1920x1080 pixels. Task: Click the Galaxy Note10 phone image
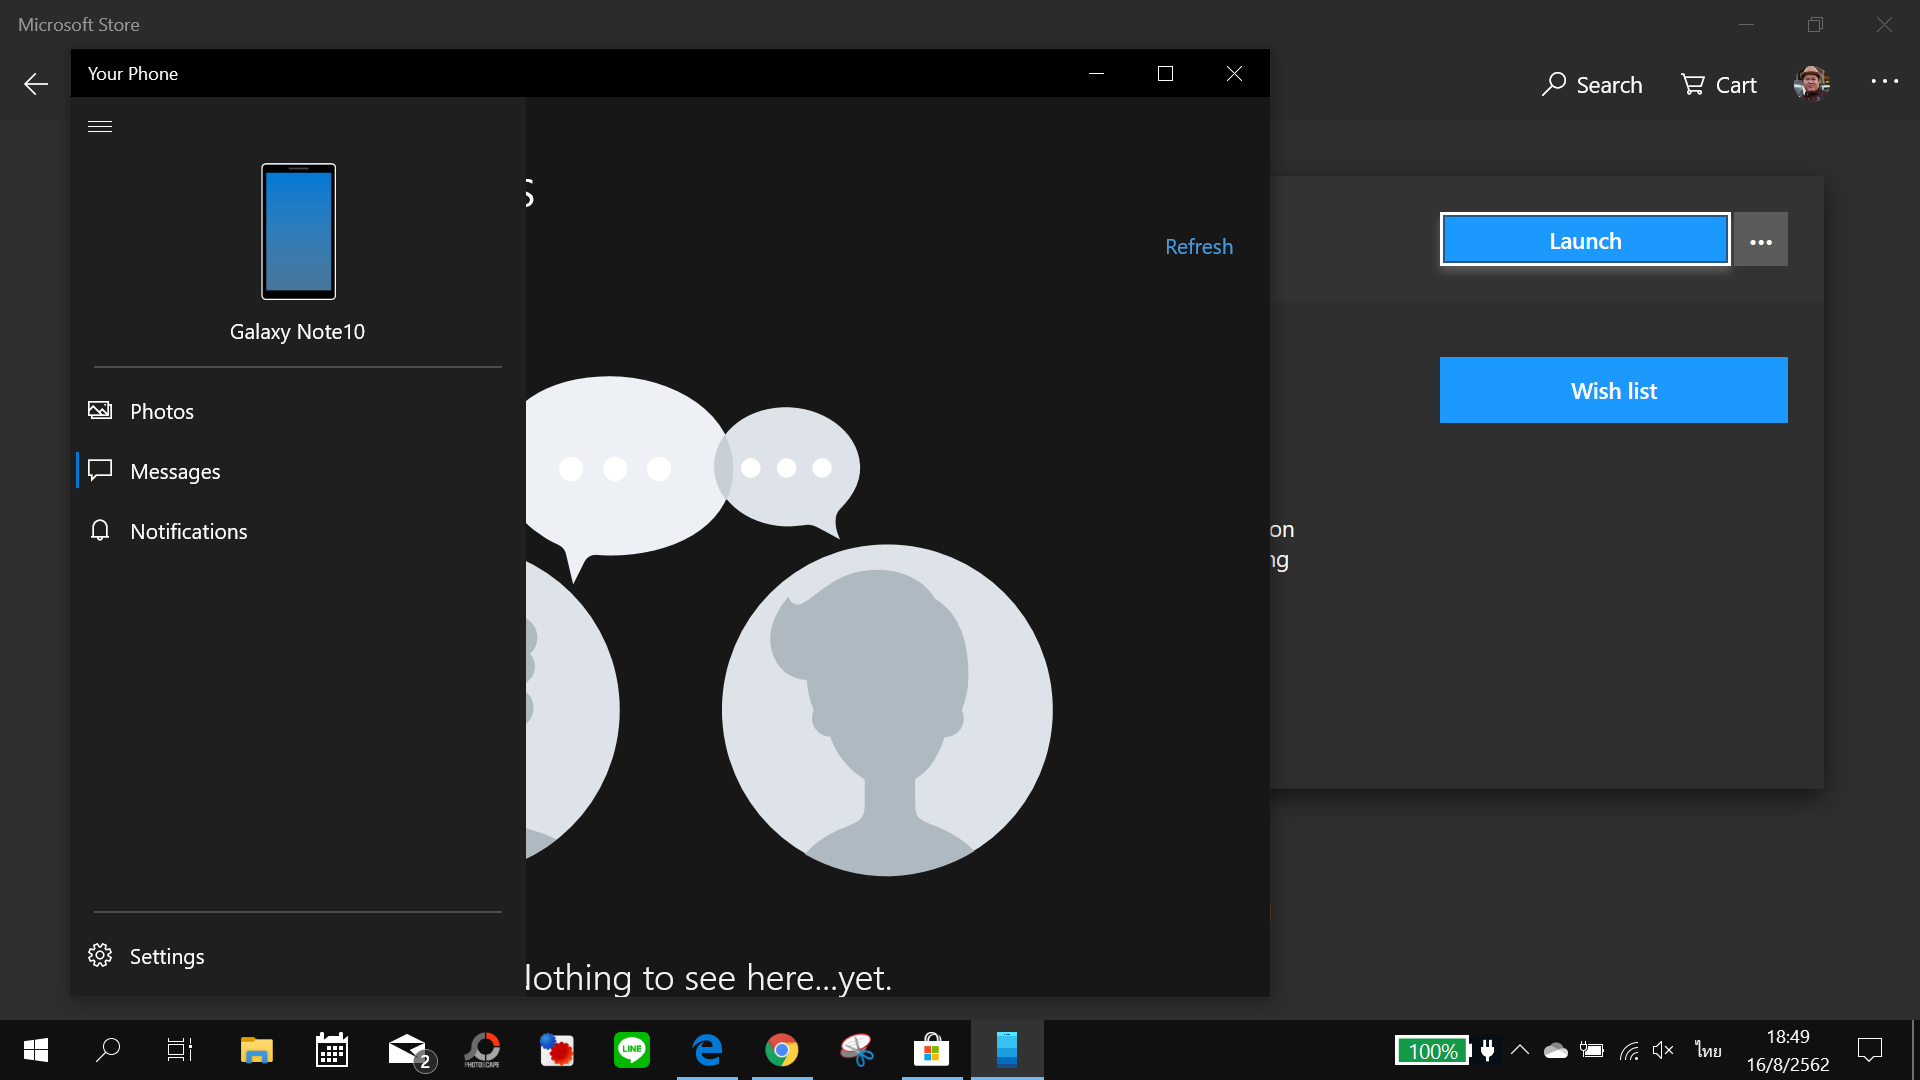(x=298, y=231)
